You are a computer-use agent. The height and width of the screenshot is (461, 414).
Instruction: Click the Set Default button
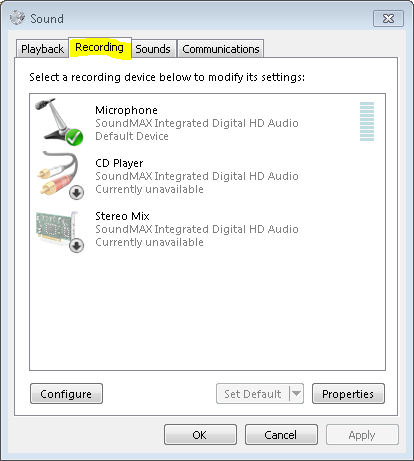click(253, 394)
